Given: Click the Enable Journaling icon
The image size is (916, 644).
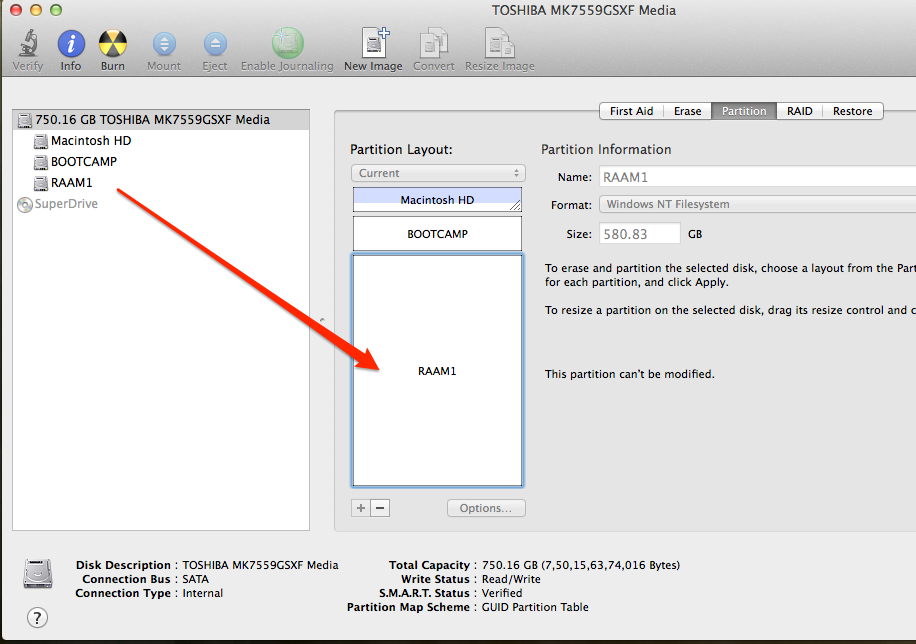Looking at the screenshot, I should coord(287,43).
